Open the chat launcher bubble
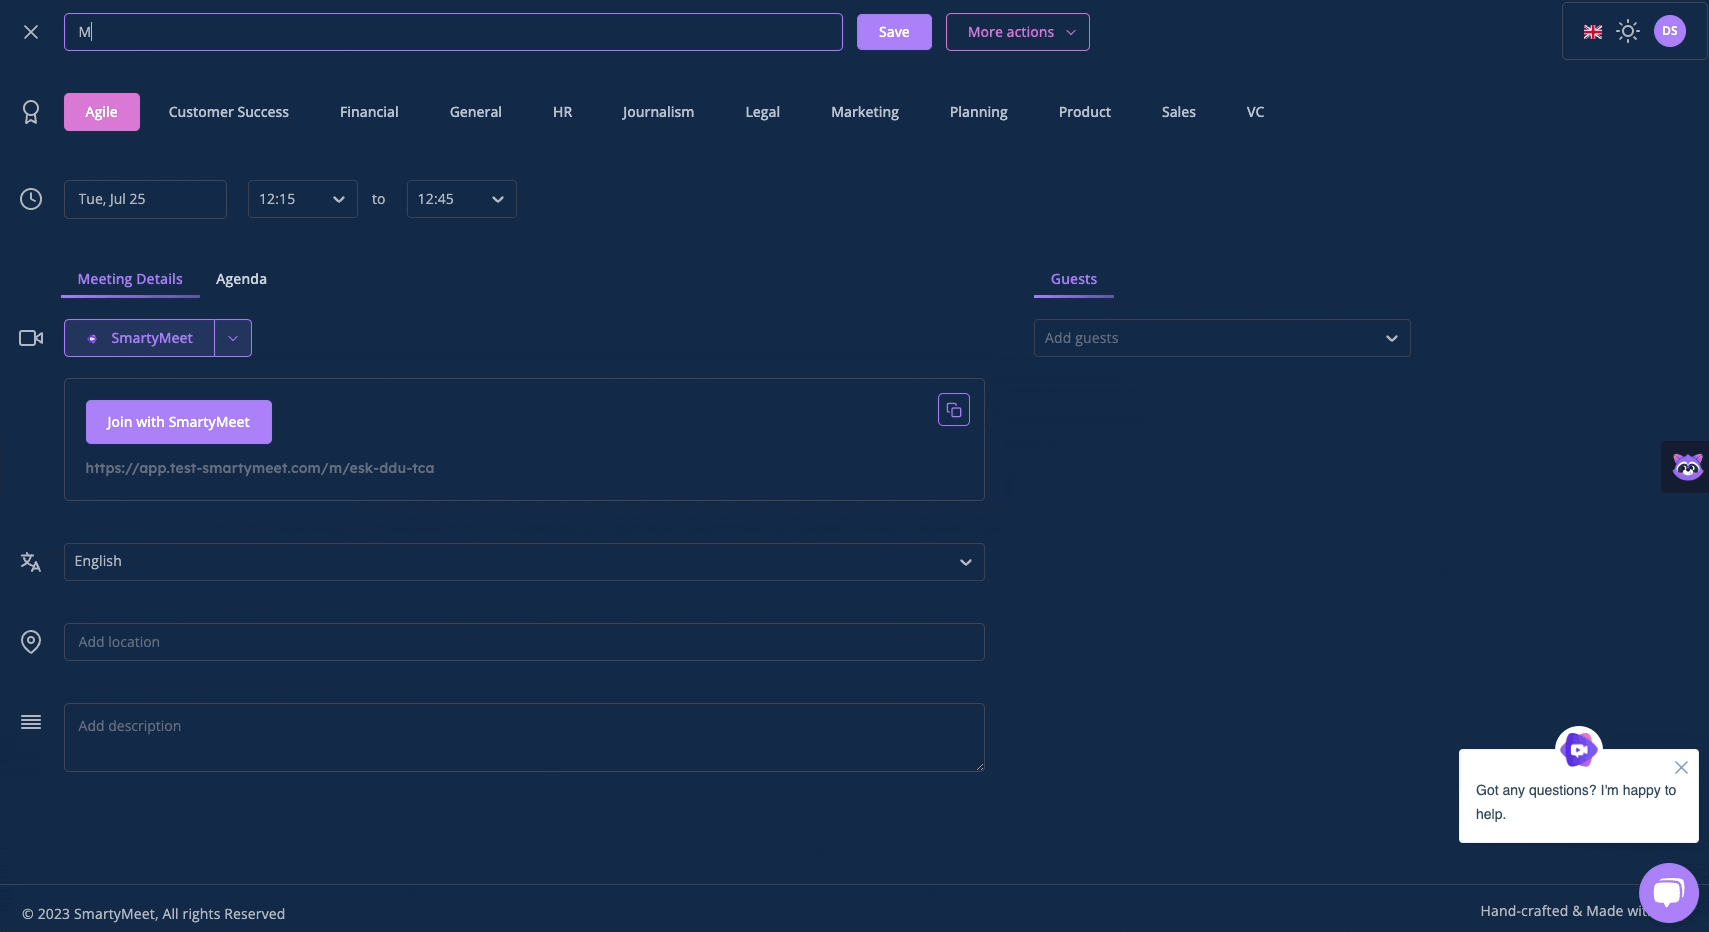This screenshot has width=1709, height=932. coord(1668,892)
